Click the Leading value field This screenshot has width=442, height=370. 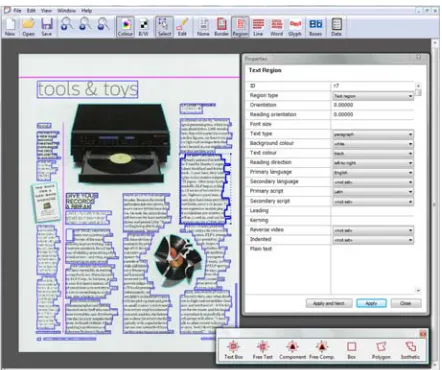[373, 211]
